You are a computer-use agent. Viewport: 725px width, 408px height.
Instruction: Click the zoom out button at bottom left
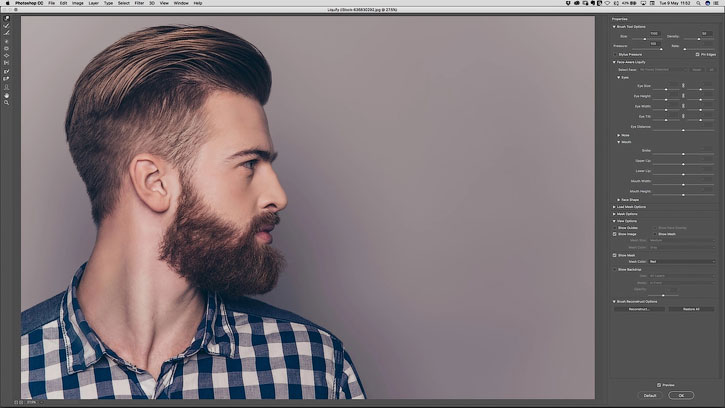[x=16, y=402]
